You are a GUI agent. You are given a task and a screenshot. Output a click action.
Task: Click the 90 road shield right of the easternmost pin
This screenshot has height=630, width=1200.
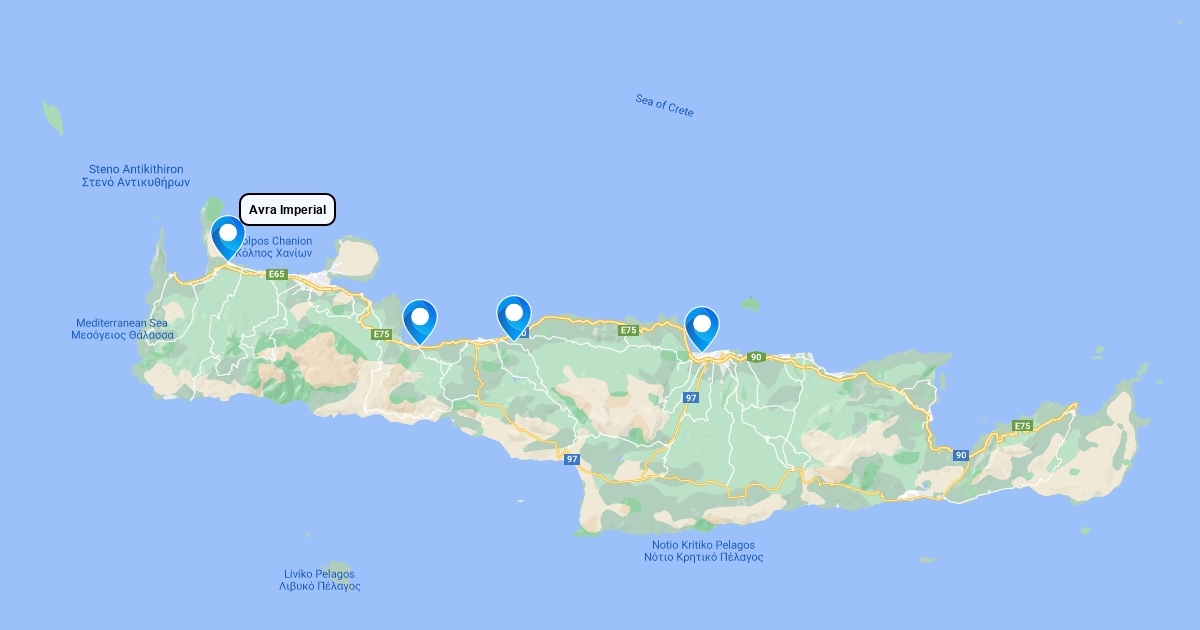point(756,357)
